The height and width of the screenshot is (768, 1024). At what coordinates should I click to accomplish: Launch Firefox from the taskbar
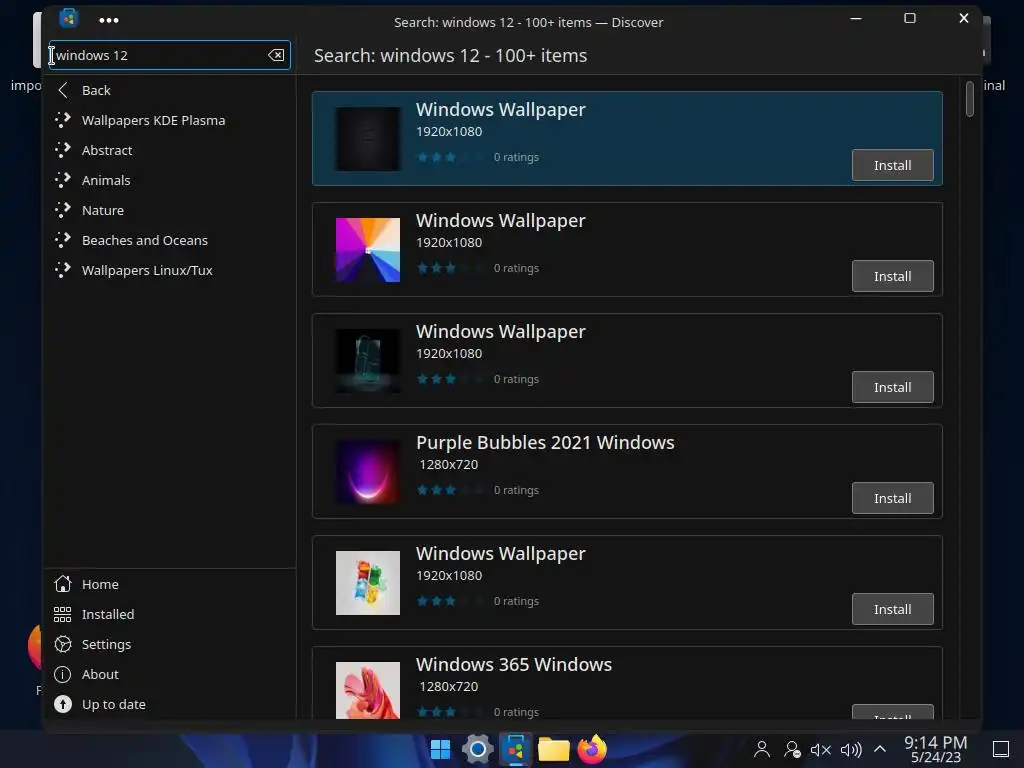[x=592, y=749]
